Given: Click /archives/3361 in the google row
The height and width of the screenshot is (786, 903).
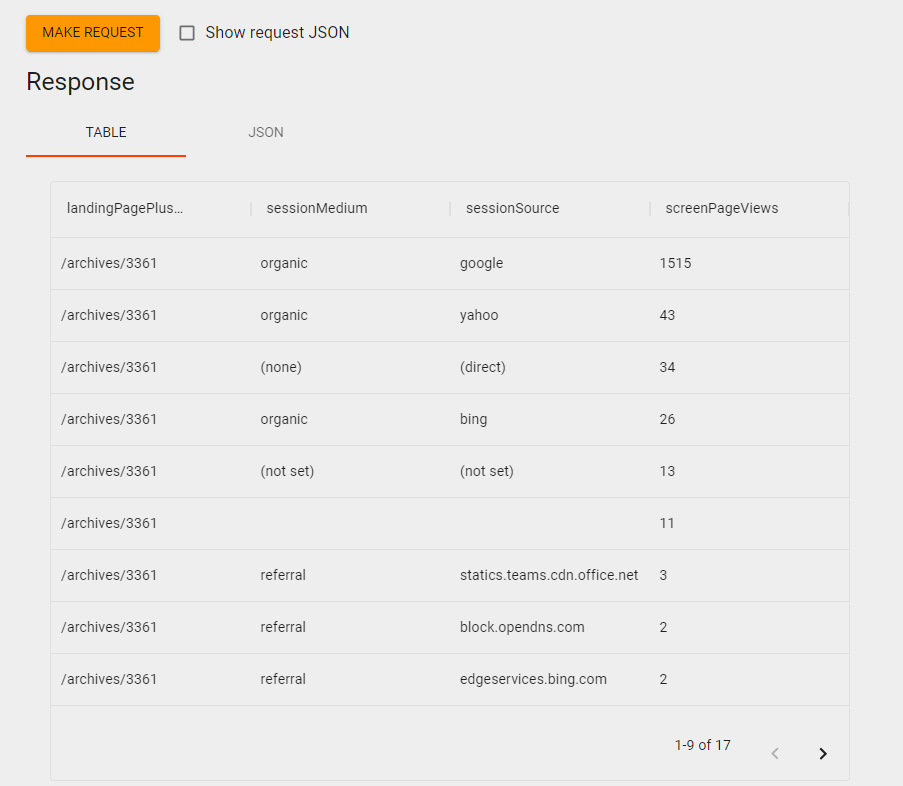Looking at the screenshot, I should click(109, 263).
